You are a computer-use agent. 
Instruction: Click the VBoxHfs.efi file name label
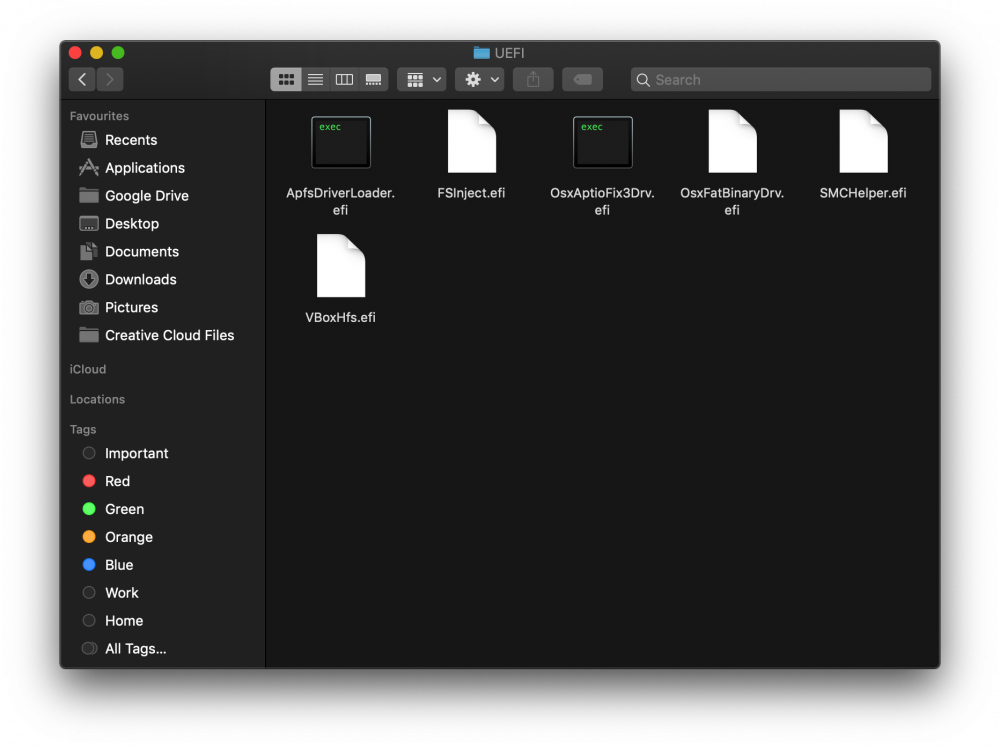pos(341,318)
